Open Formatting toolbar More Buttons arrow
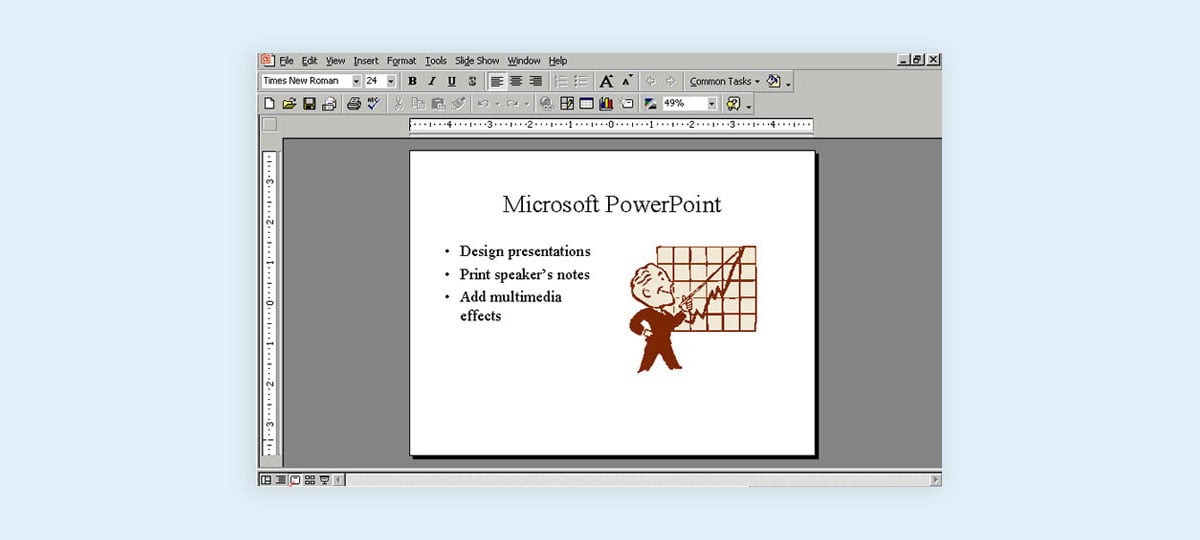The height and width of the screenshot is (540, 1200). coord(789,83)
